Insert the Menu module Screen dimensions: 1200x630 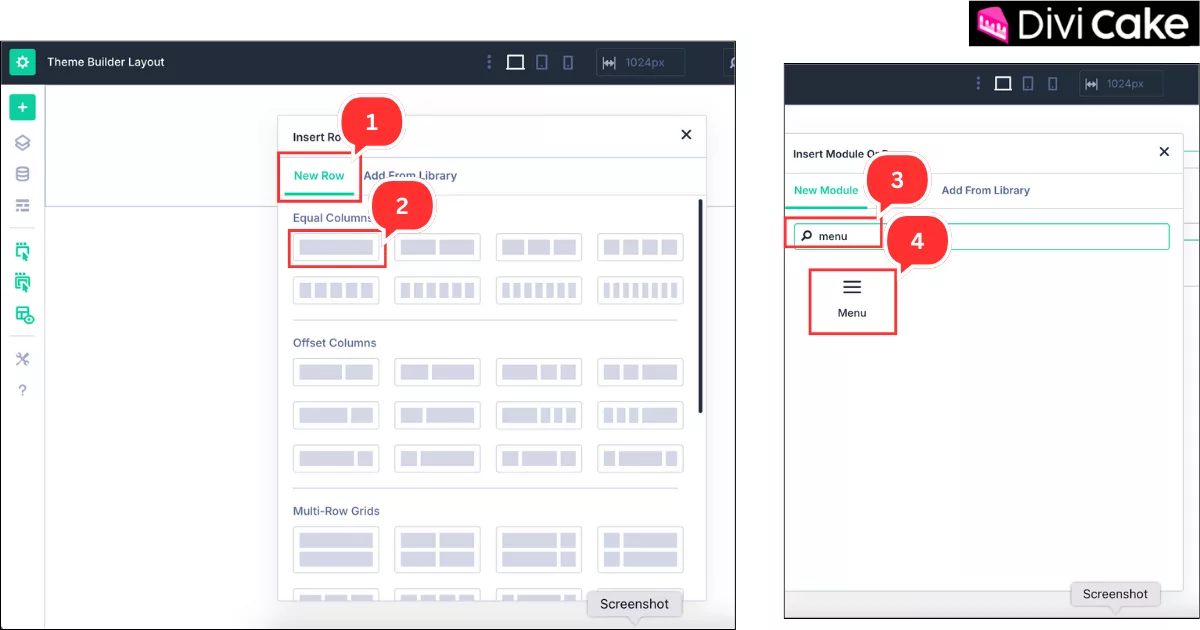click(x=852, y=300)
